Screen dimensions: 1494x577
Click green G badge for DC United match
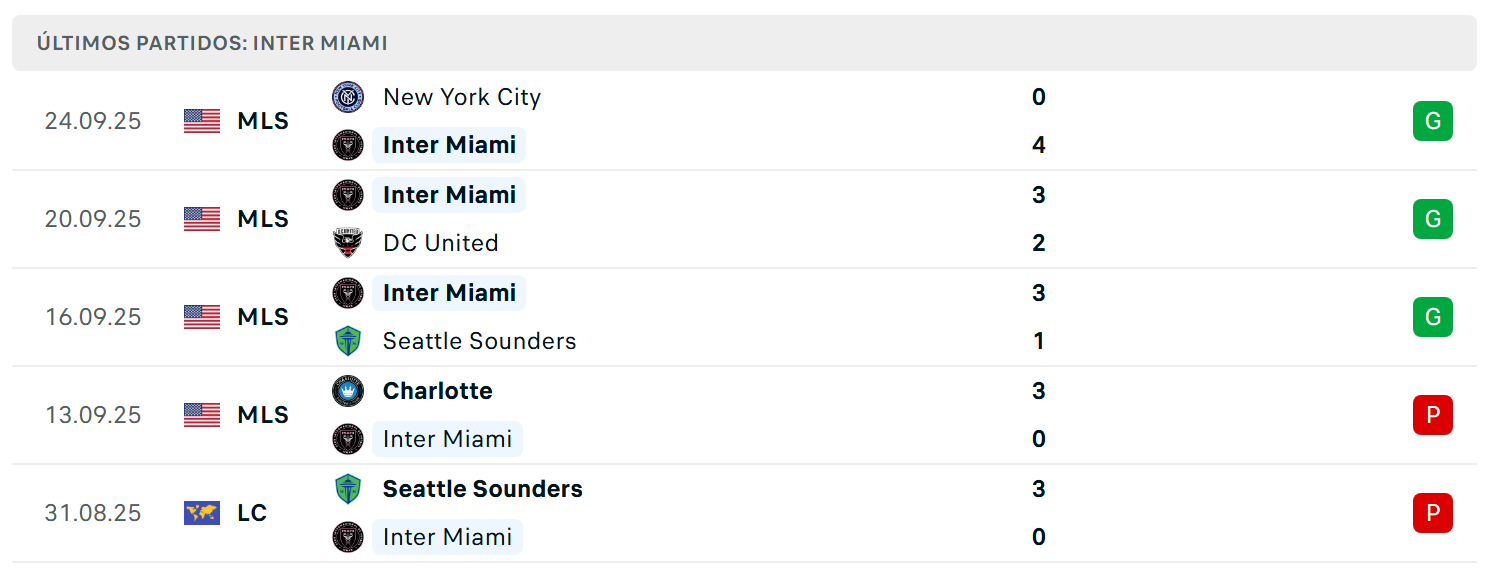coord(1432,219)
